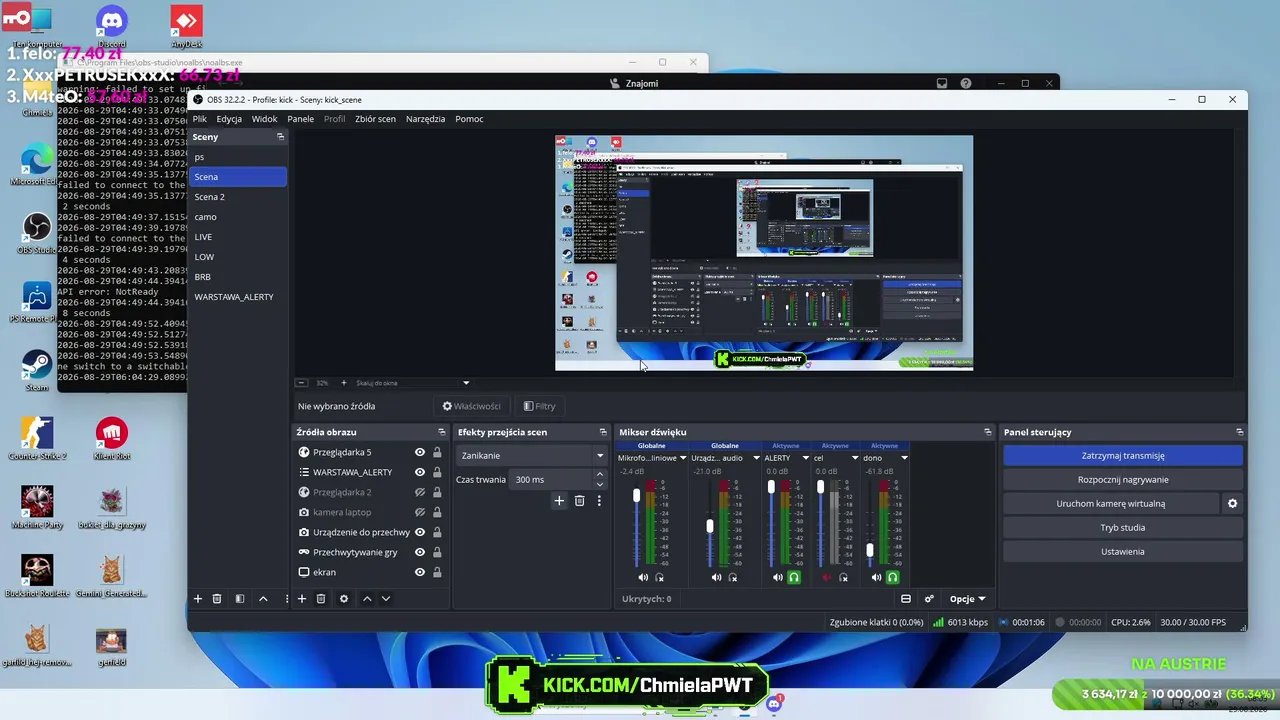This screenshot has height=720, width=1280.
Task: Open advanced audio properties gear in mixer
Action: [929, 599]
